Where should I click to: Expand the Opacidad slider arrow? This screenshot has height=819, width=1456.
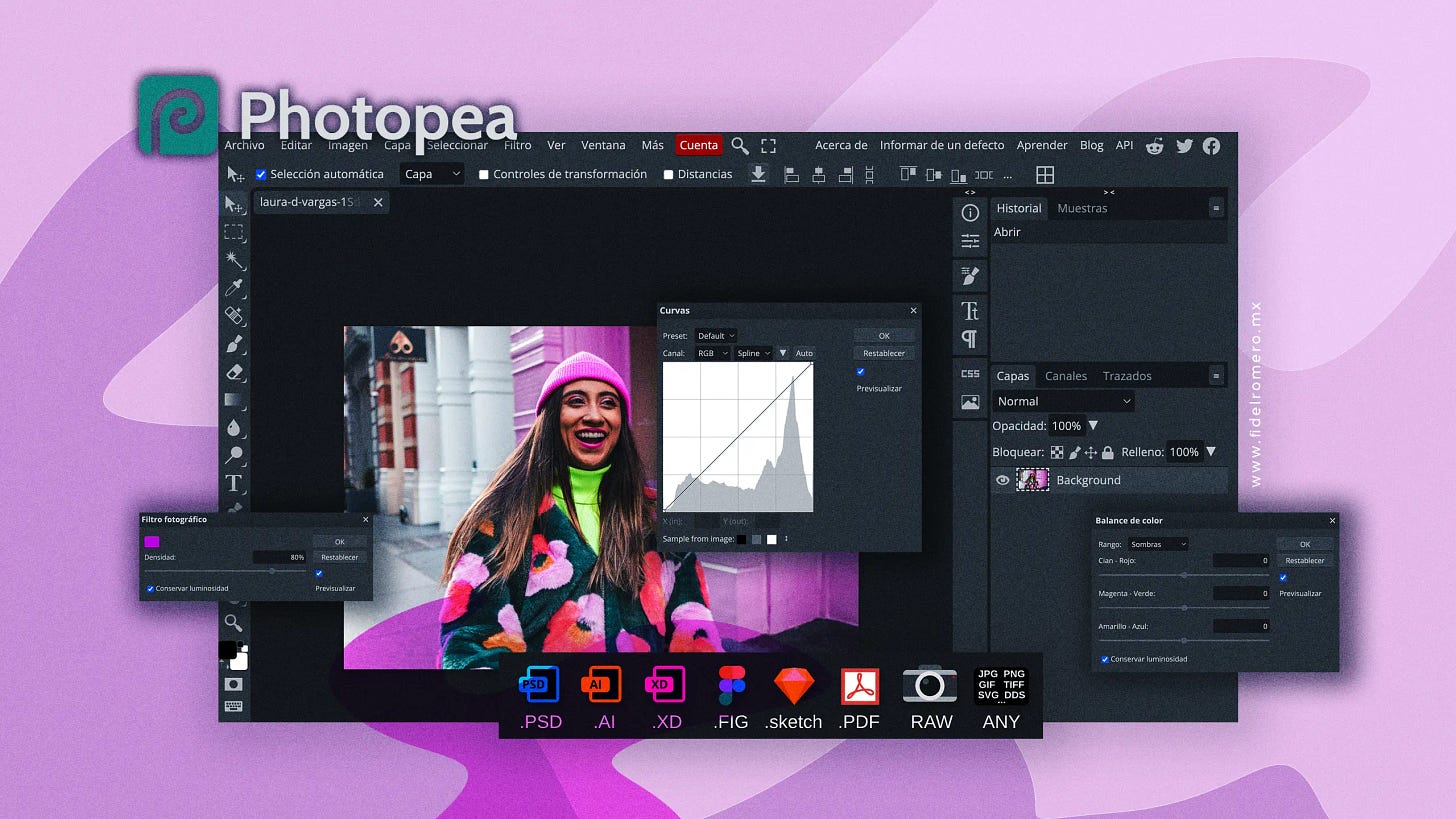click(1093, 426)
